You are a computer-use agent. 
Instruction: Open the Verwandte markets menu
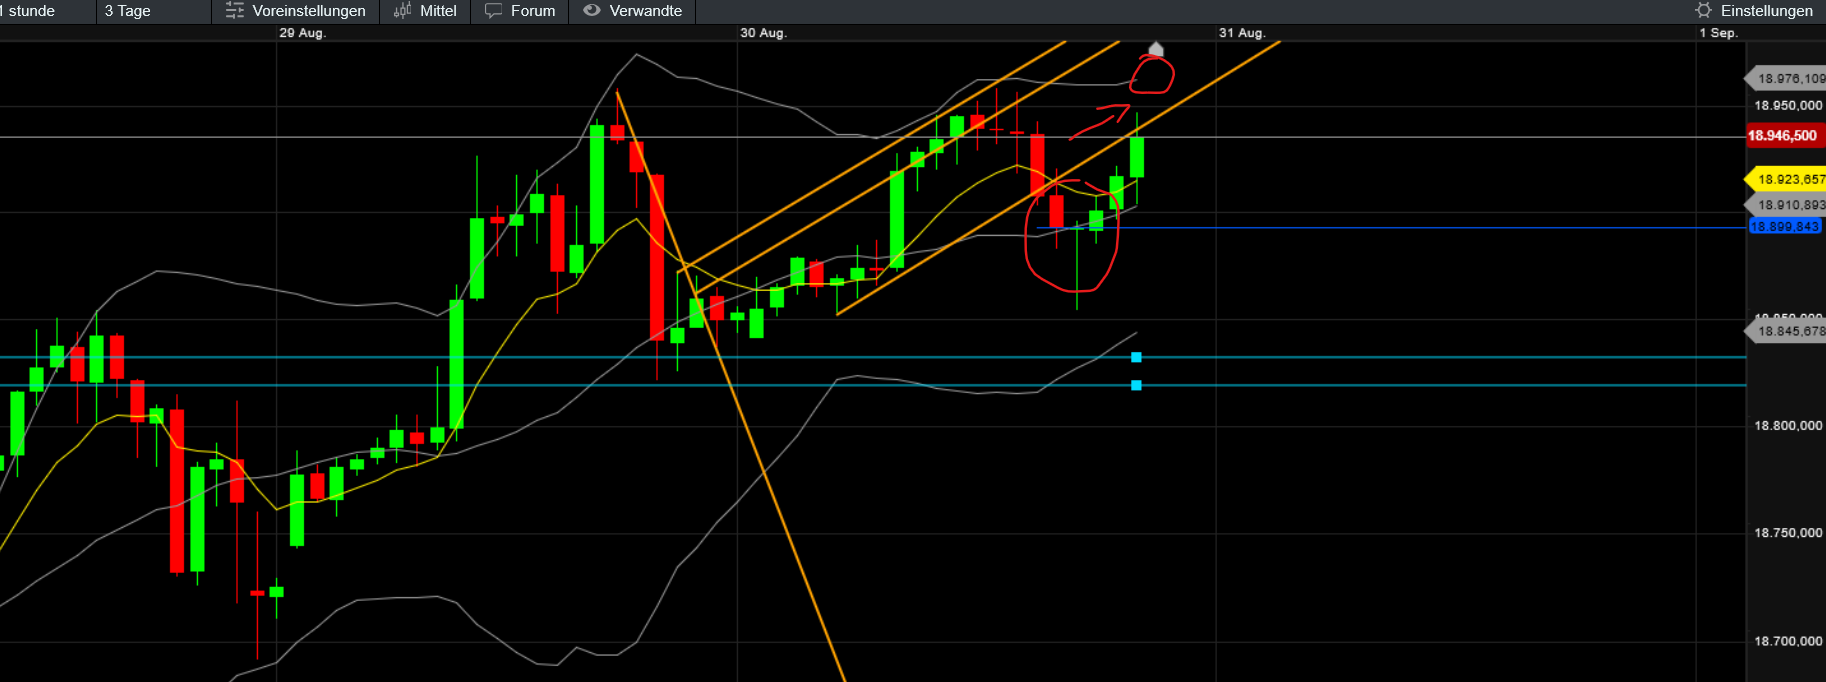[646, 11]
